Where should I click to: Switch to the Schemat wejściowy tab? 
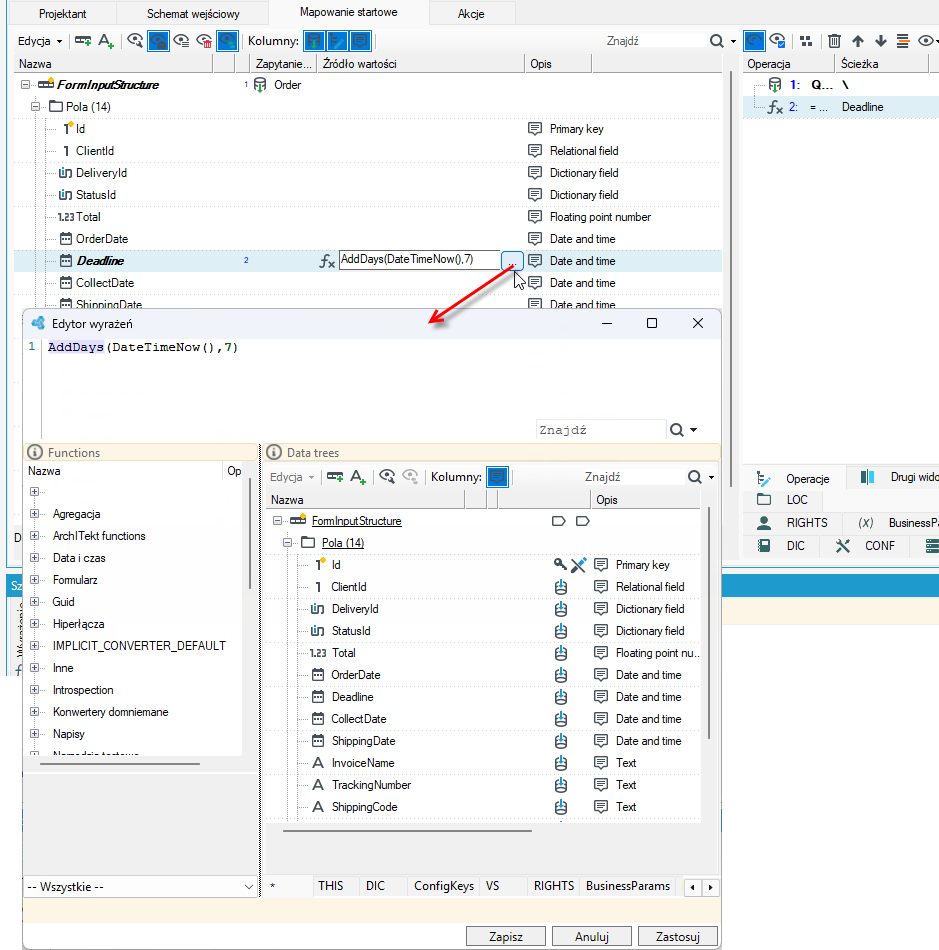(193, 13)
